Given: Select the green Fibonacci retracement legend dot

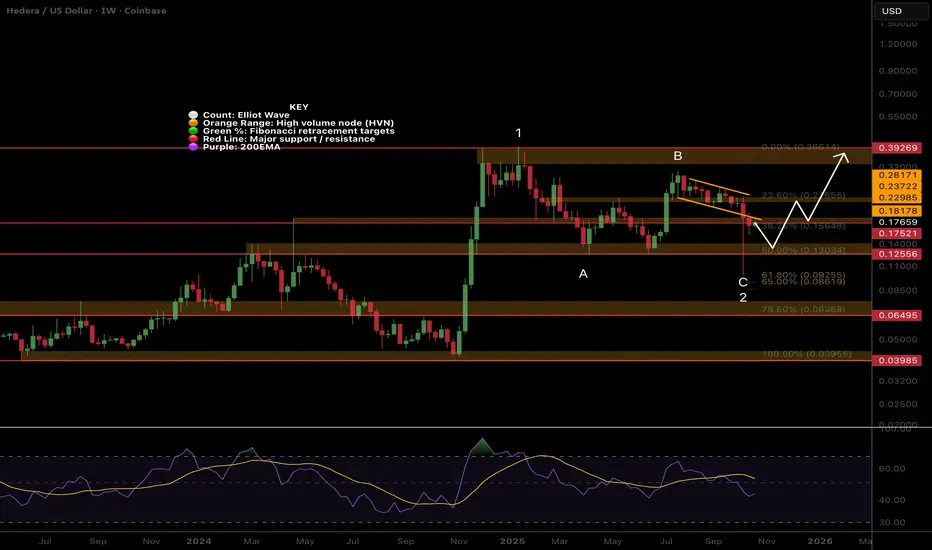Looking at the screenshot, I should click(193, 131).
